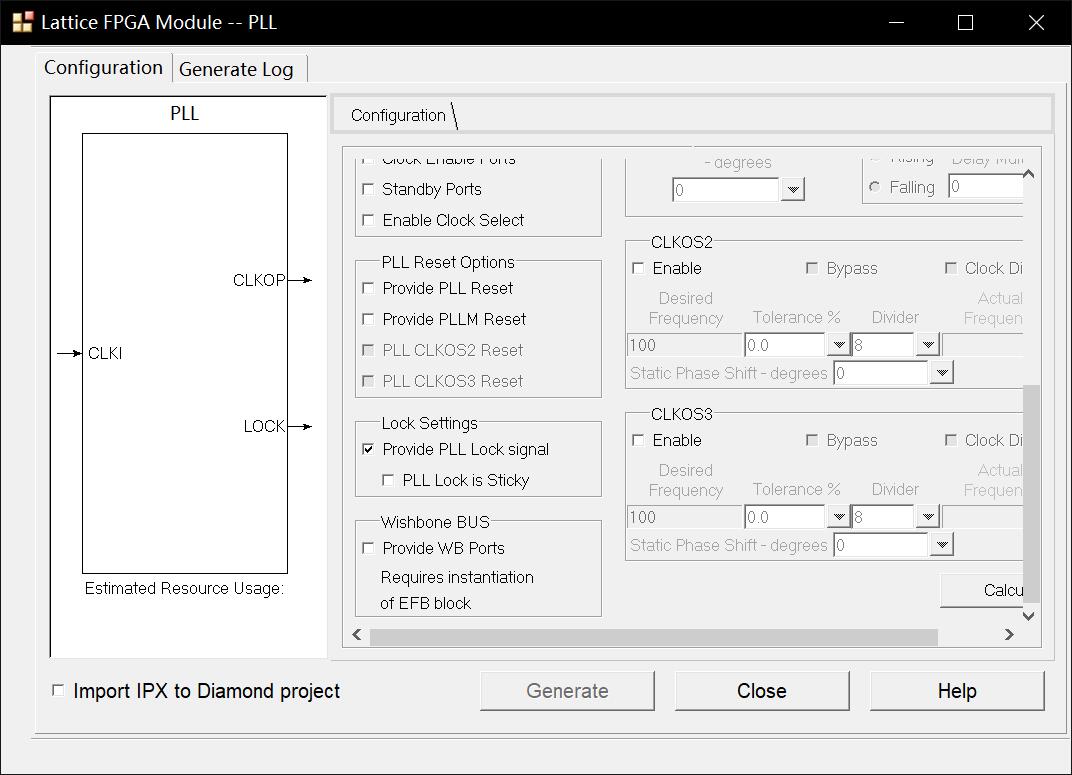Viewport: 1072px width, 775px height.
Task: Open CLKOS3 Static Phase Shift dropdown
Action: pos(942,545)
